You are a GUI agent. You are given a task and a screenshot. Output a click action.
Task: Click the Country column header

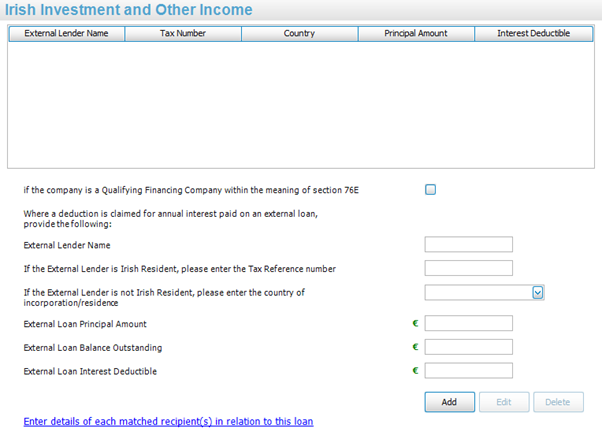(299, 33)
